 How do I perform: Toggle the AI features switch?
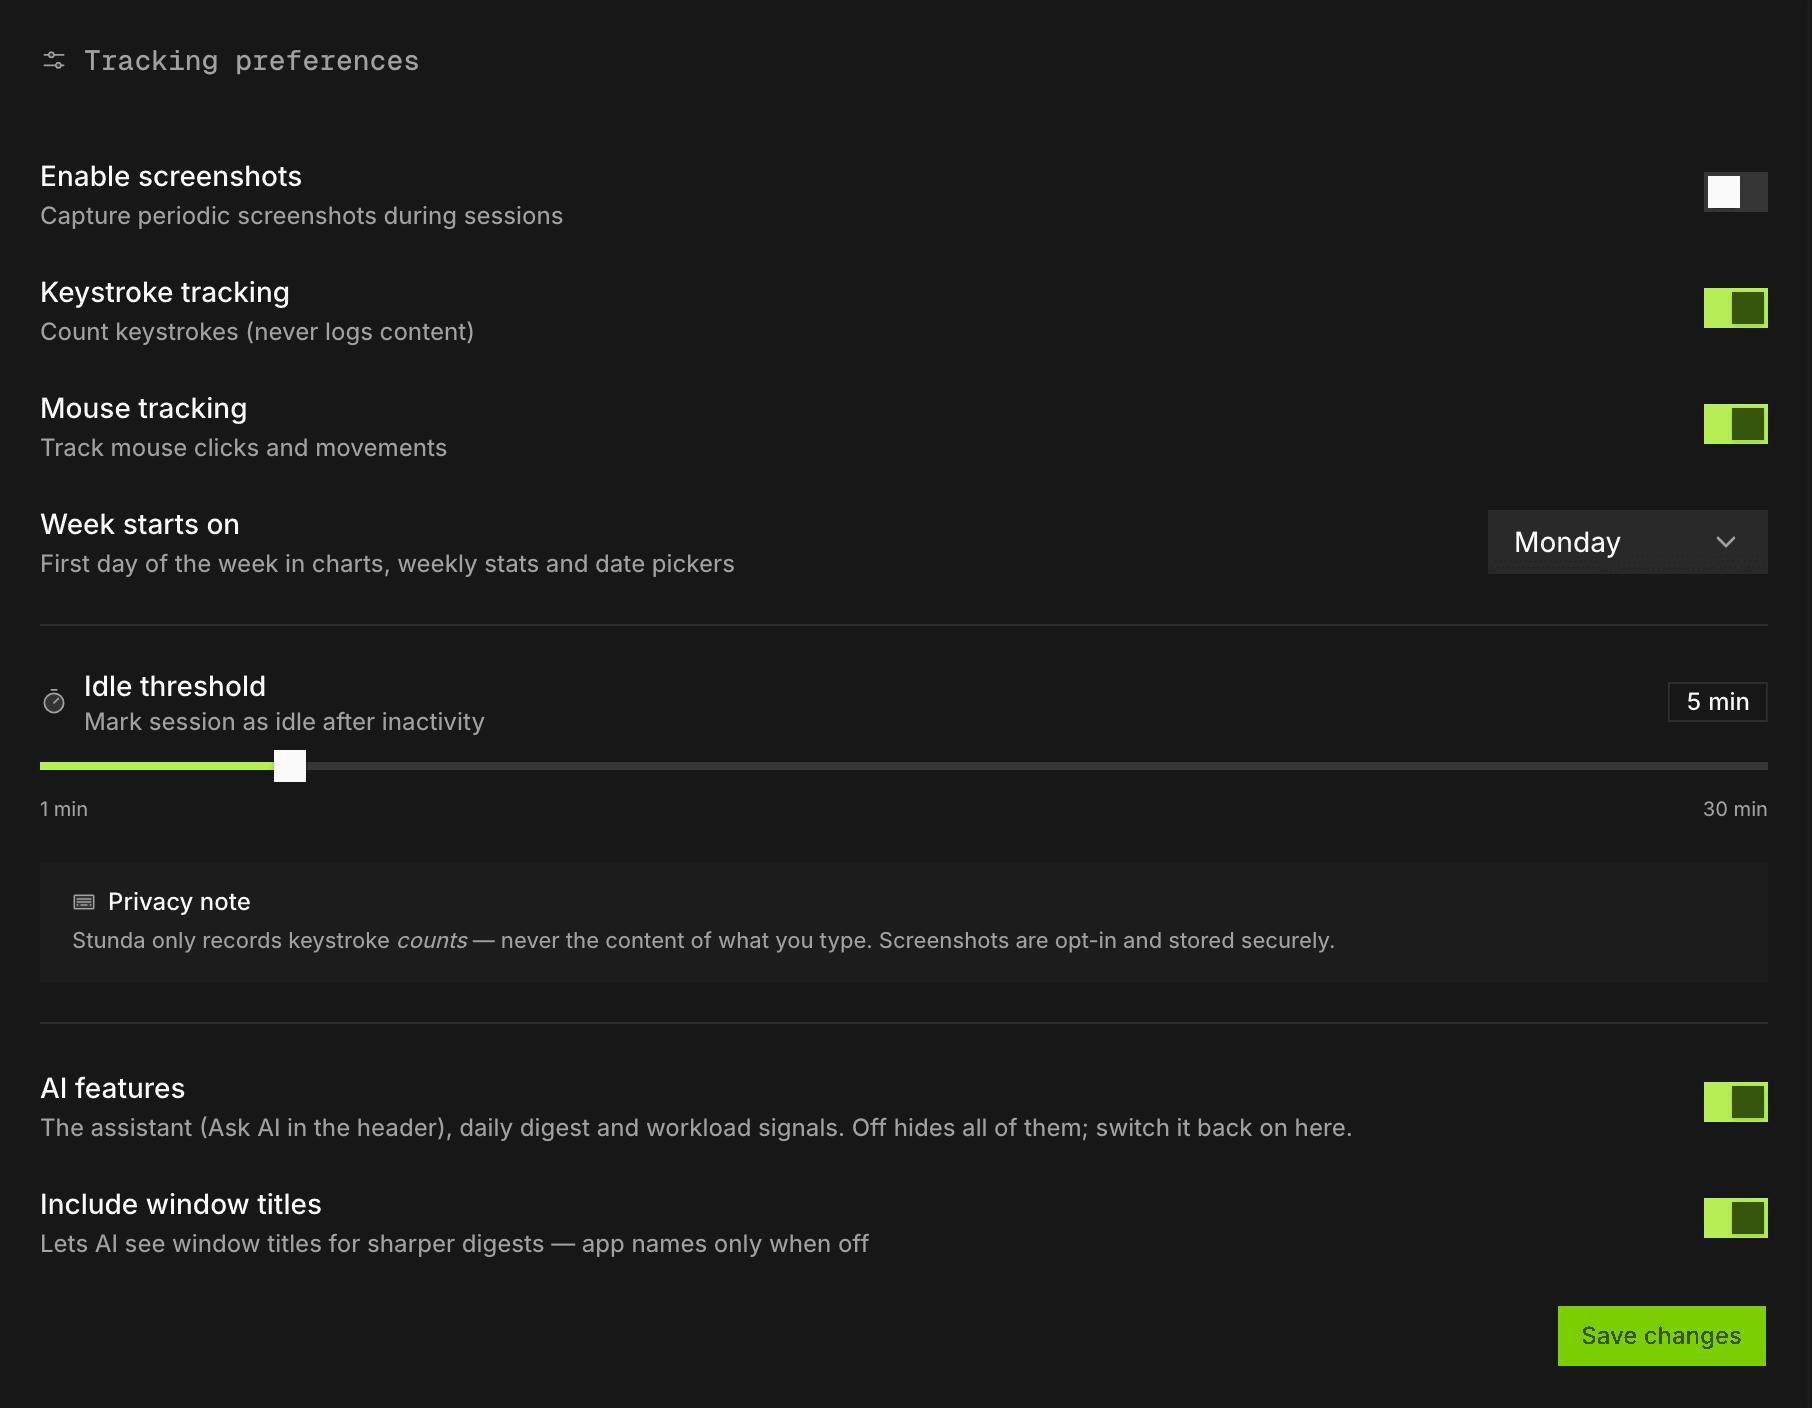click(1735, 1102)
